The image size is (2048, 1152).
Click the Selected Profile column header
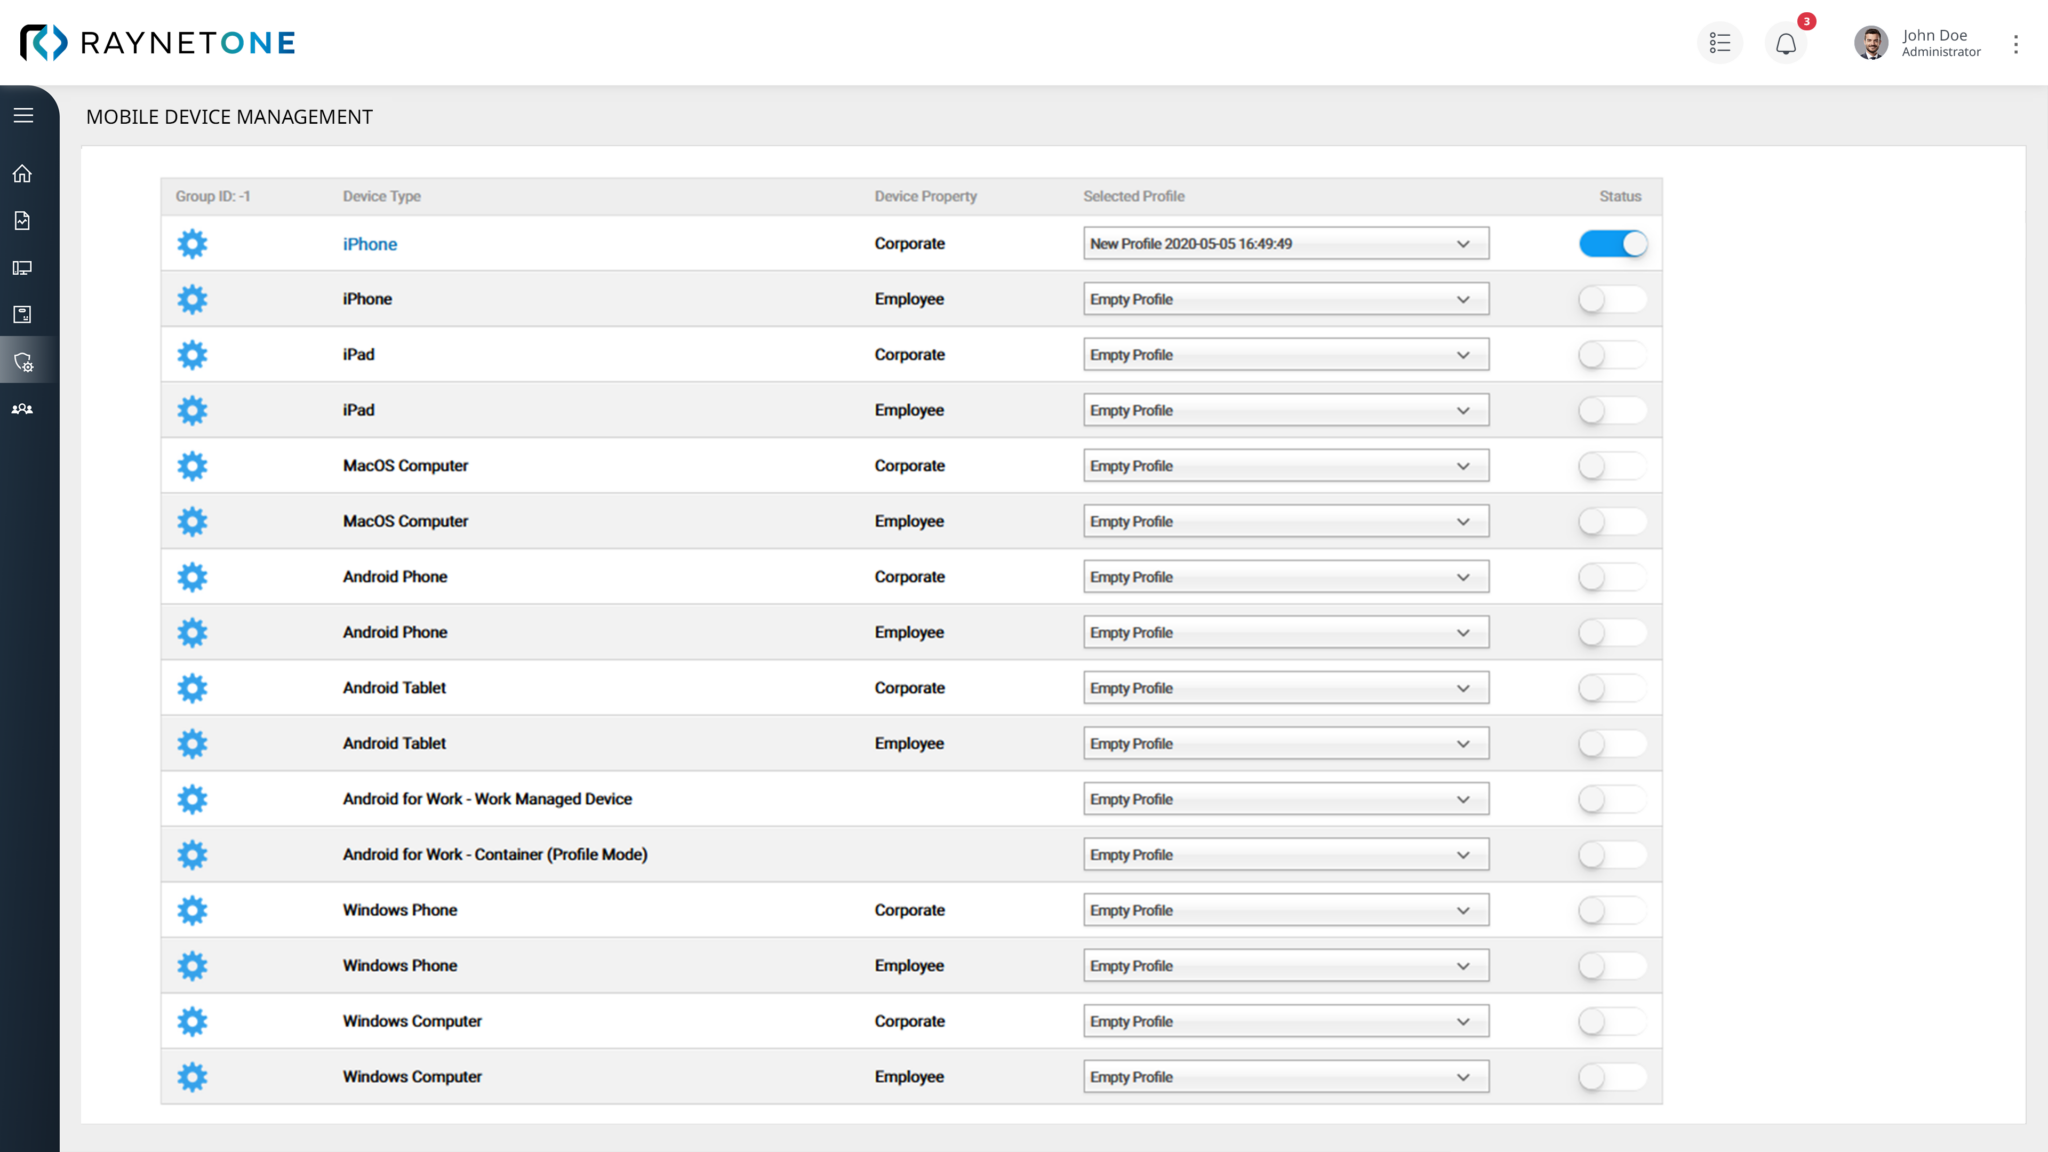1134,196
